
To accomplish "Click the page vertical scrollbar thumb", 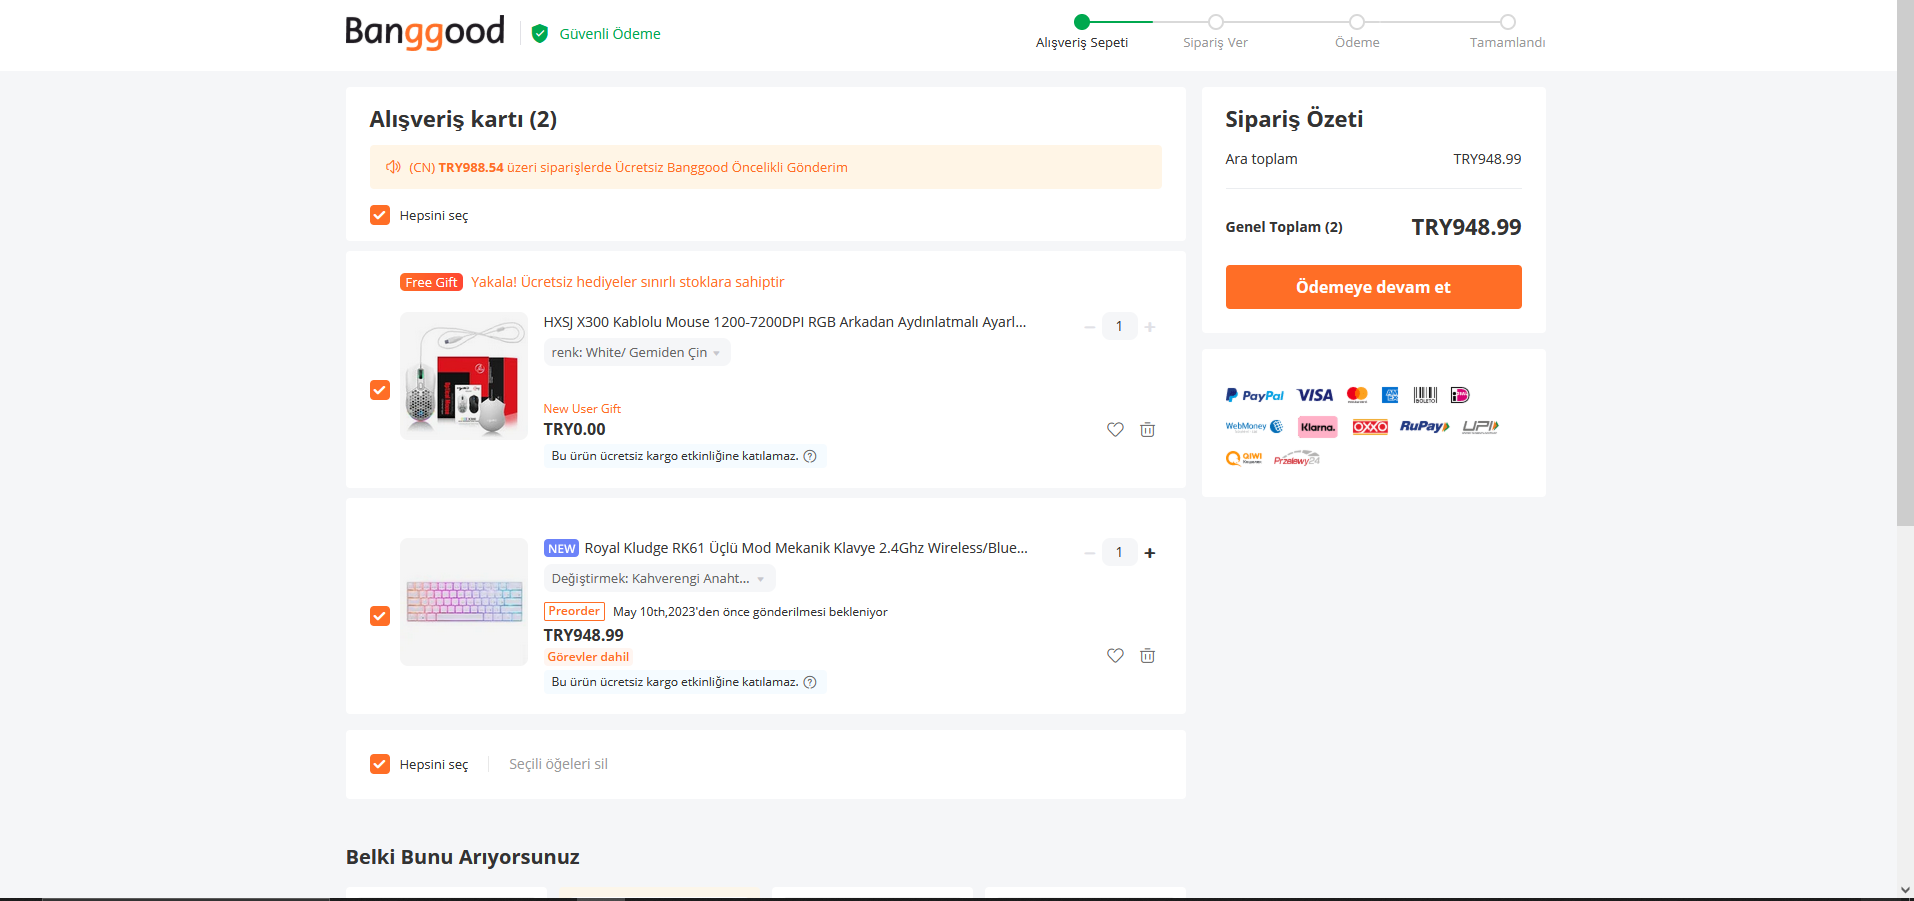I will tap(1905, 263).
